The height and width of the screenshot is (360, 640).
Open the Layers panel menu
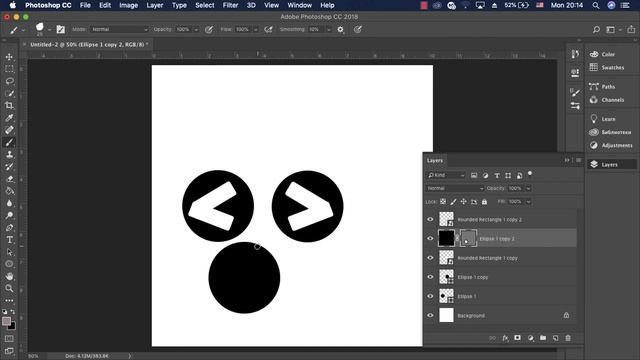(x=578, y=160)
